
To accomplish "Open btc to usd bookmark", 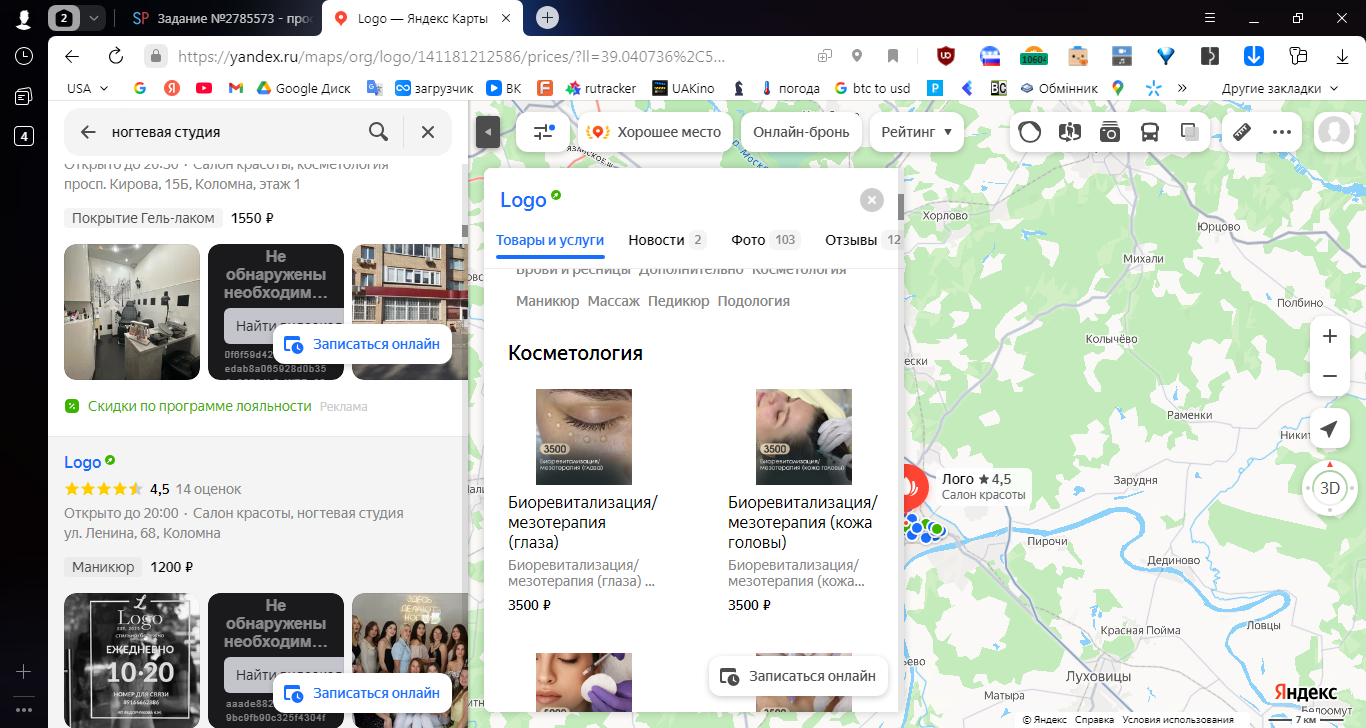I will pyautogui.click(x=872, y=88).
